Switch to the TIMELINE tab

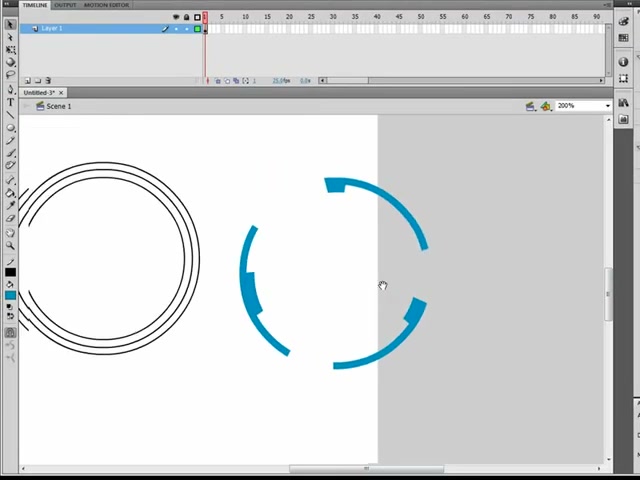tap(35, 5)
